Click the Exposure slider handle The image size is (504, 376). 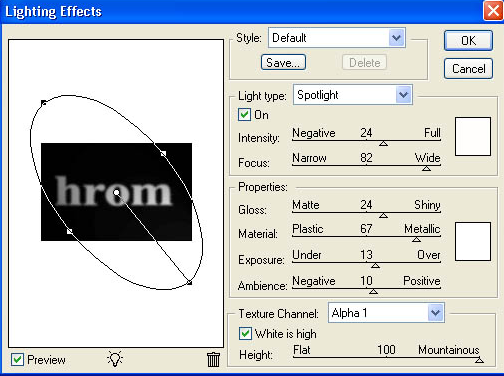tap(375, 266)
